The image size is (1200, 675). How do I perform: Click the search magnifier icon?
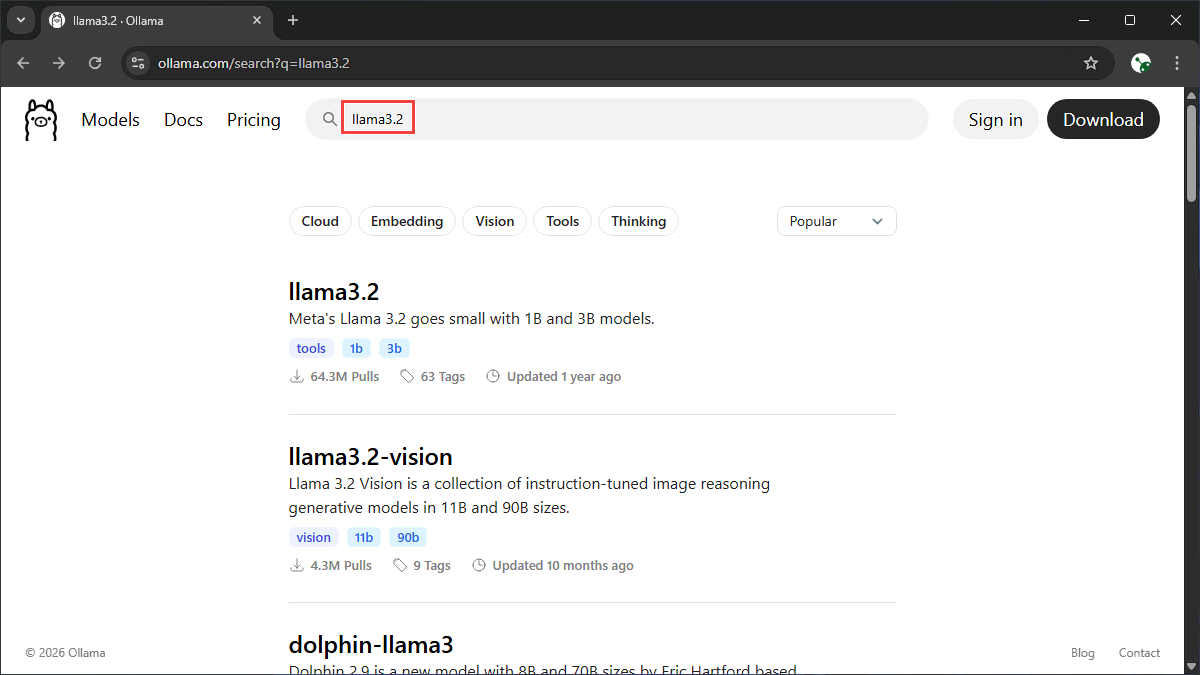[329, 120]
